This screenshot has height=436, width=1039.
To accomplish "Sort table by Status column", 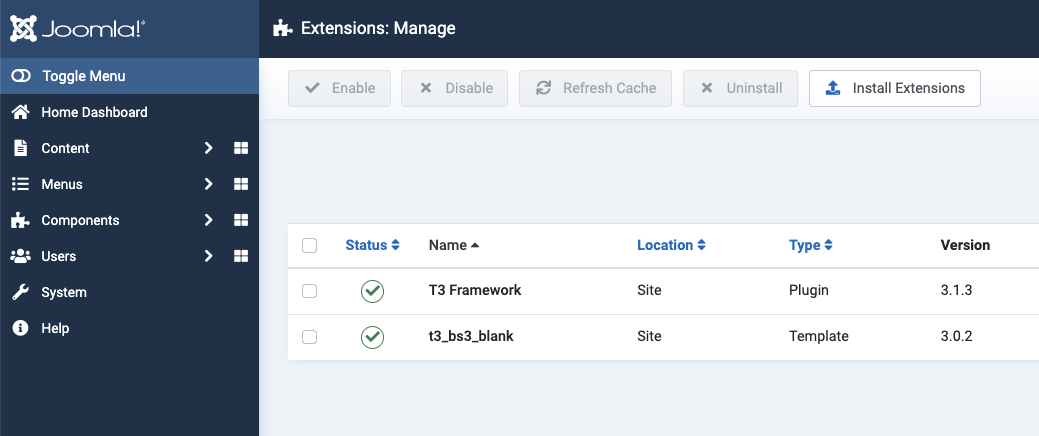I will pyautogui.click(x=372, y=245).
